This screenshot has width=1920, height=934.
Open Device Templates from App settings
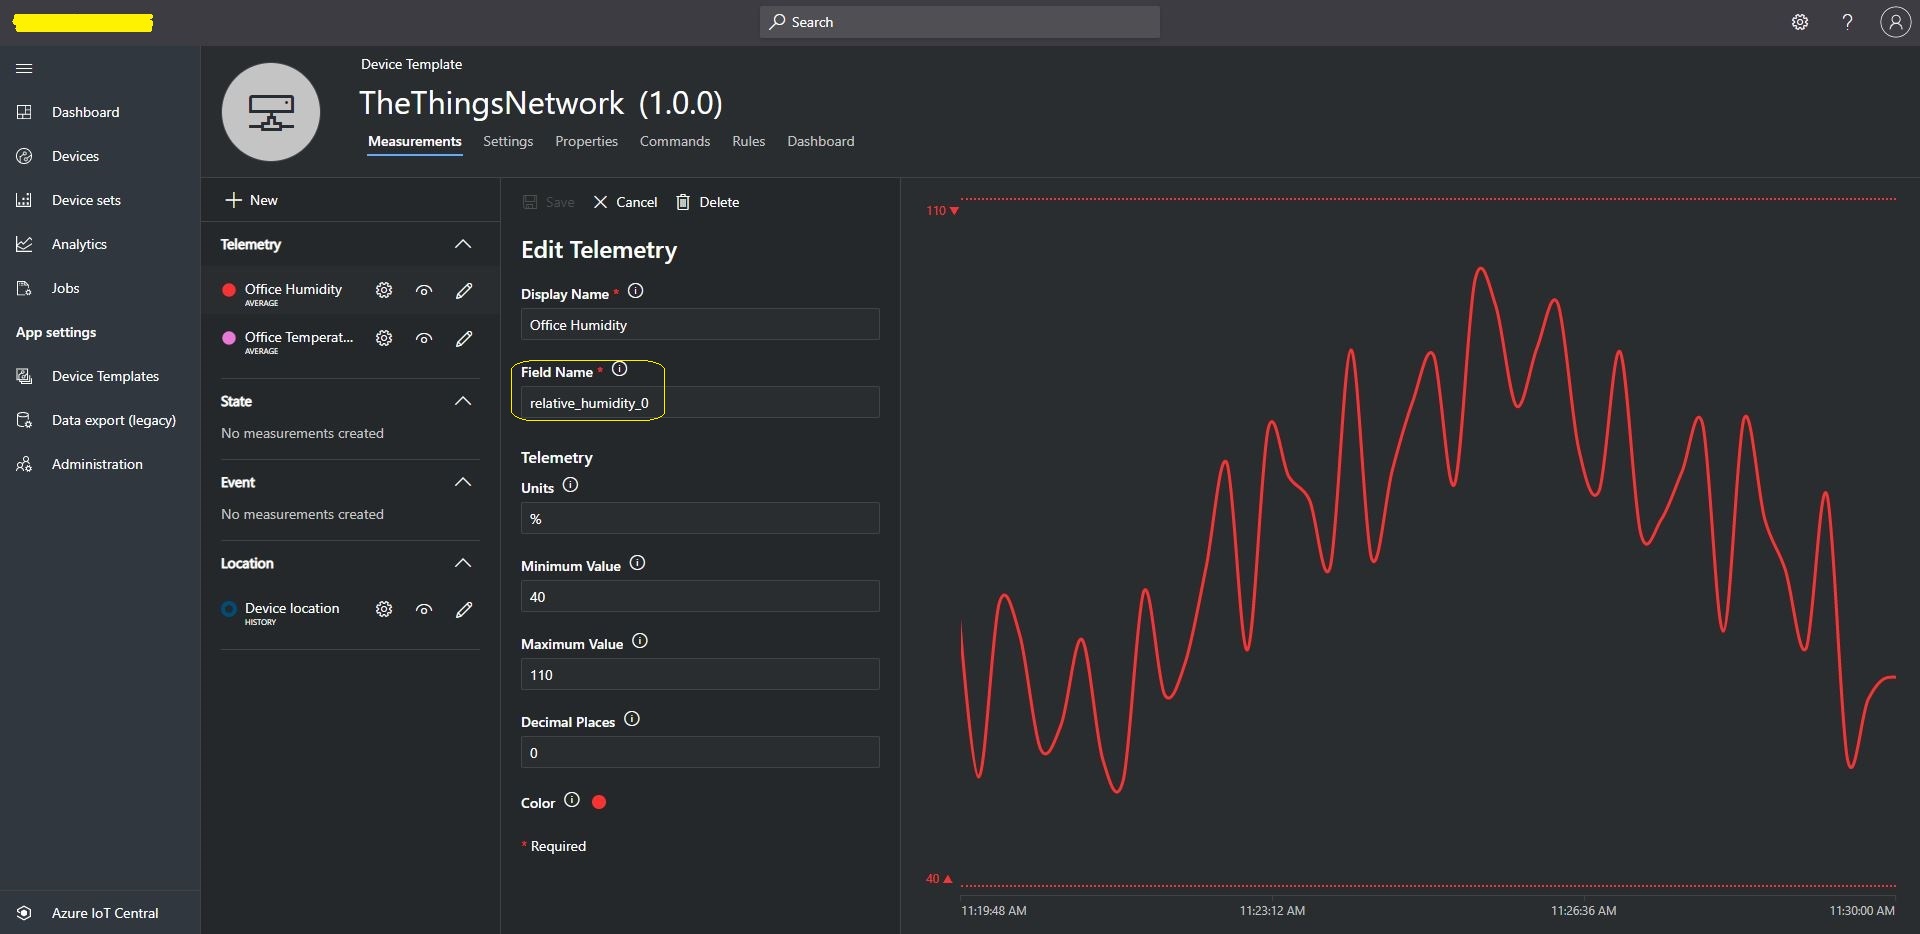tap(105, 376)
